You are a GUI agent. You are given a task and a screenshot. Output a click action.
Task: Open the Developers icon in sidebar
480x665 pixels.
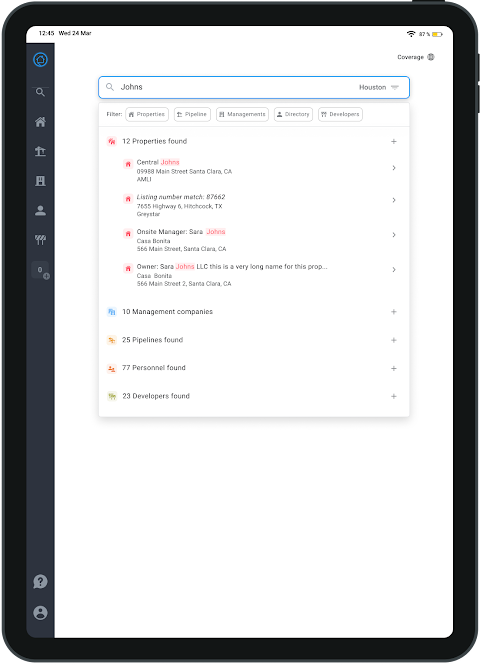tap(40, 240)
